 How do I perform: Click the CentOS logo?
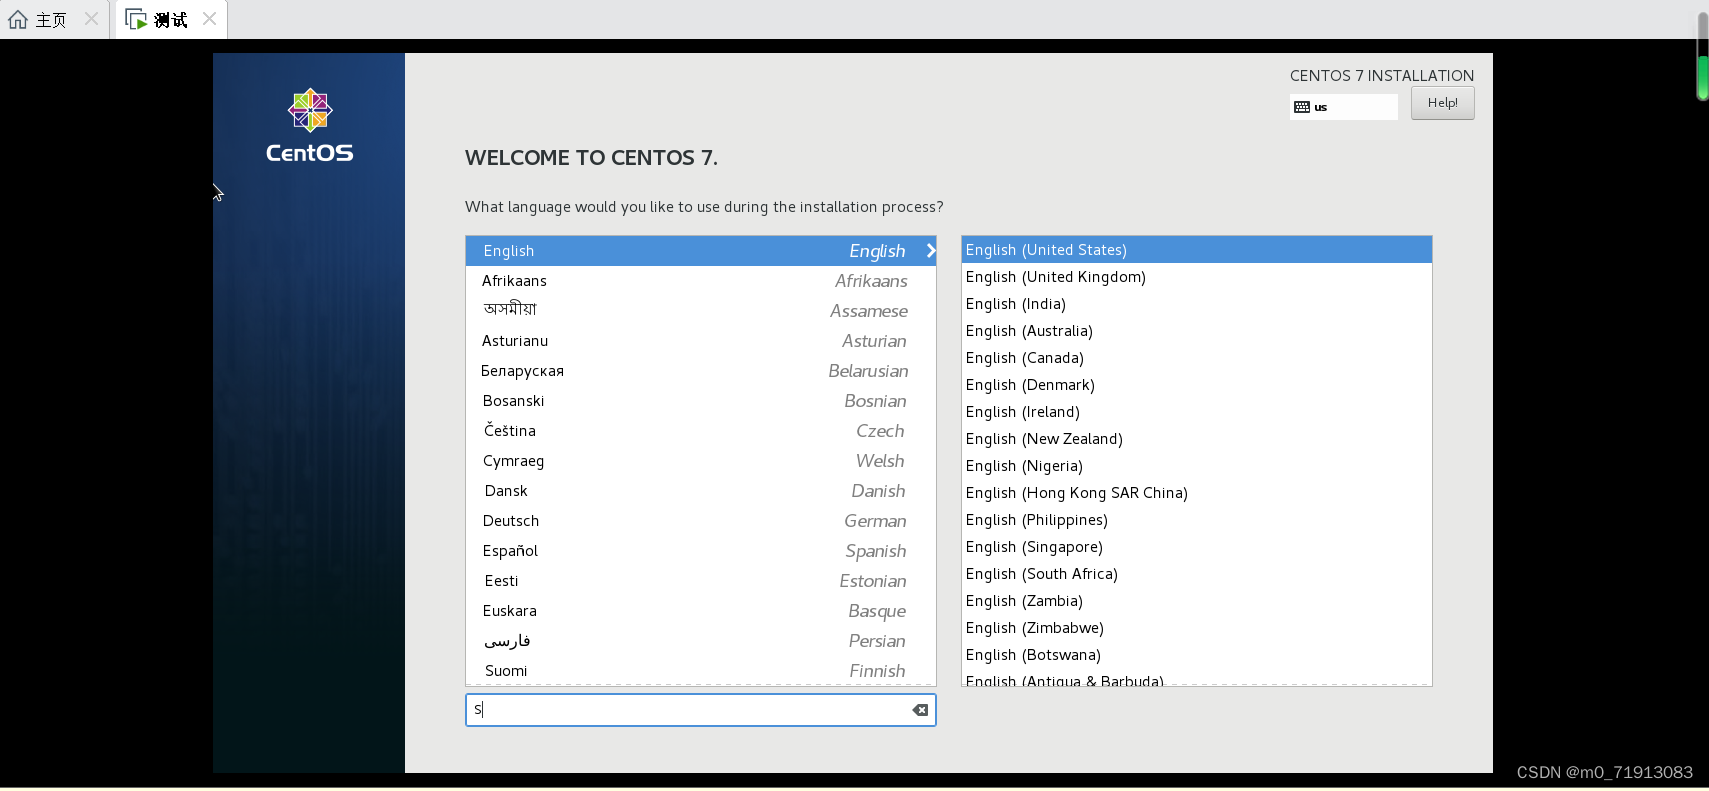coord(309,126)
